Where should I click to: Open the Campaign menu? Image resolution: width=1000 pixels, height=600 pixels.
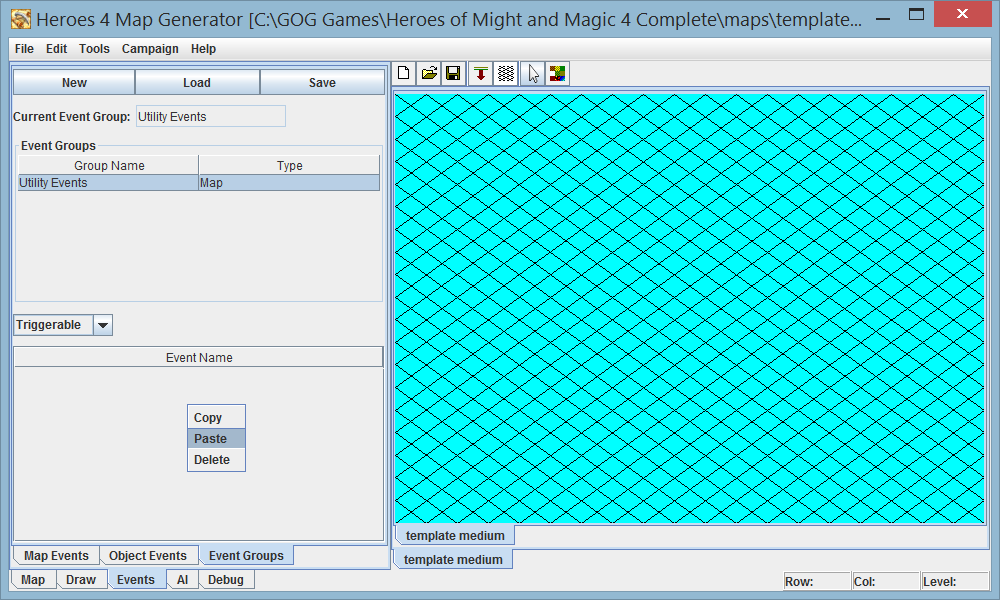150,48
